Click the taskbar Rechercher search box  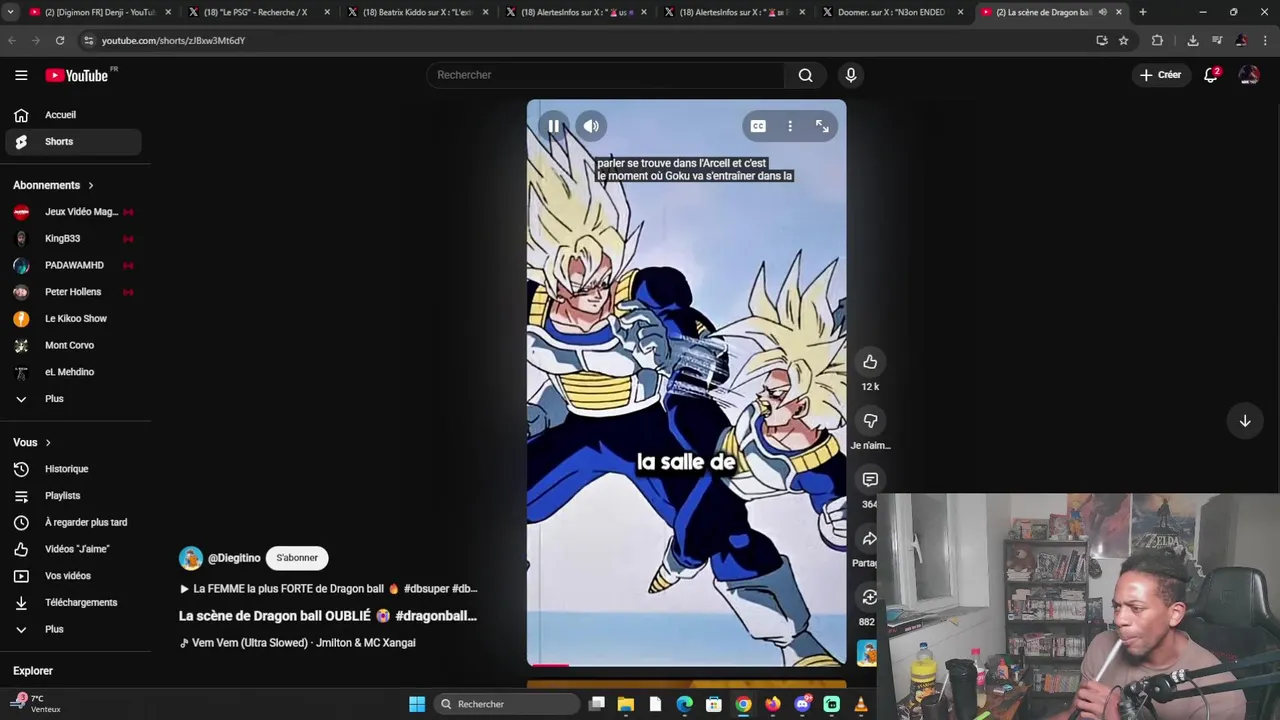pos(506,704)
